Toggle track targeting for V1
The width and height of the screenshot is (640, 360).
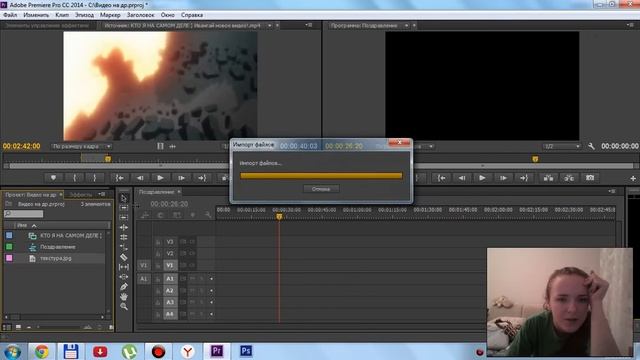point(170,265)
